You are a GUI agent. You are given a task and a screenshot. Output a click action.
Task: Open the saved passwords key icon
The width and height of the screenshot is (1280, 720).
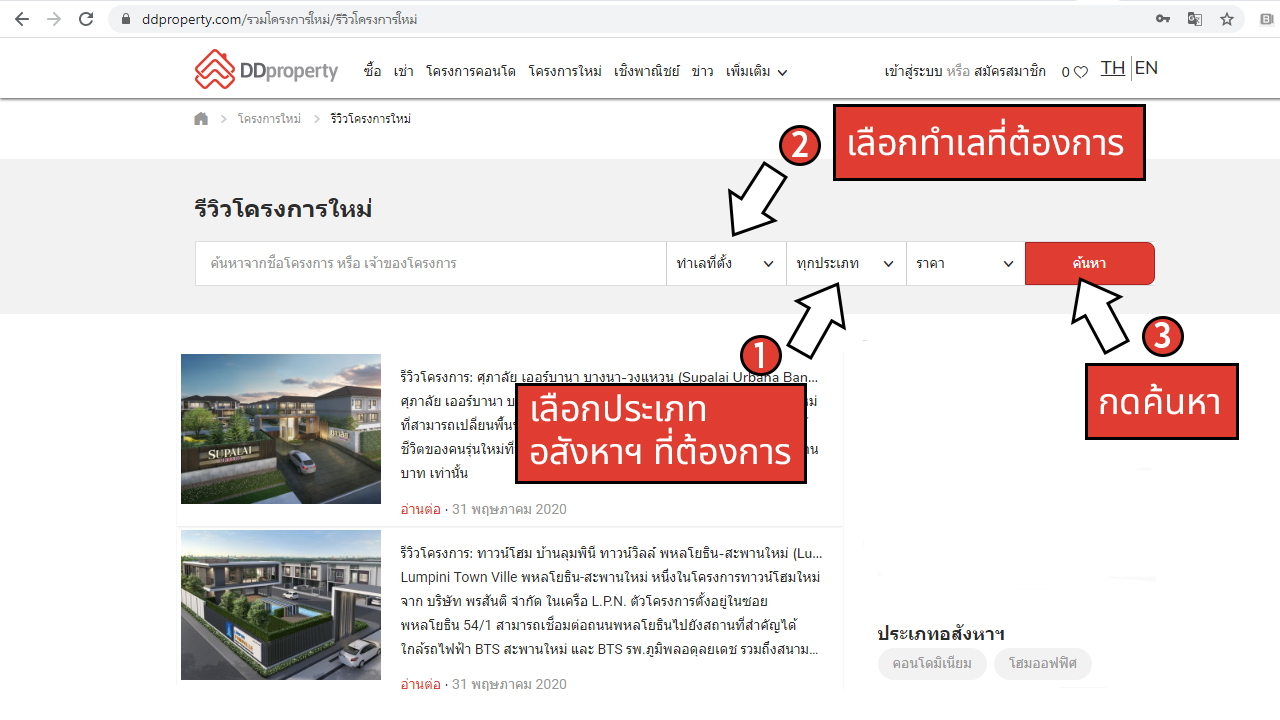pyautogui.click(x=1163, y=19)
